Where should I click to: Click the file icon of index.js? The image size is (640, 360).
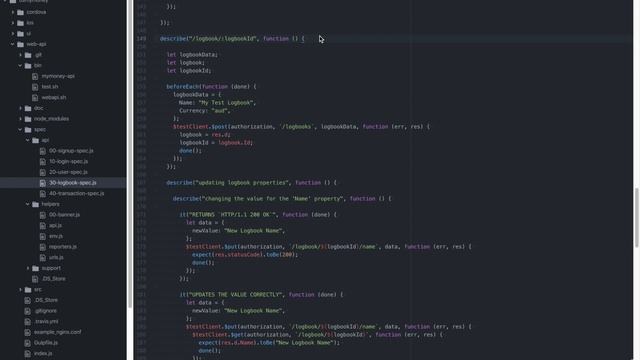coord(28,353)
